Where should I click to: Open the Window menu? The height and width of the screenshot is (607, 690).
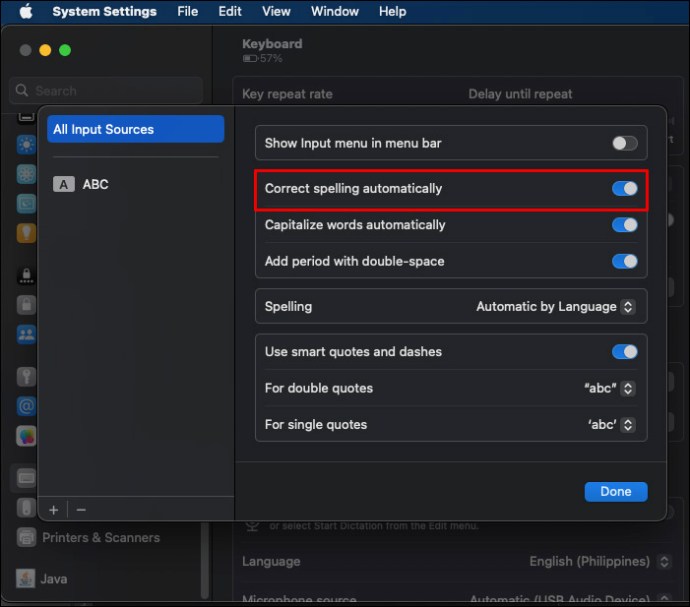tap(335, 11)
